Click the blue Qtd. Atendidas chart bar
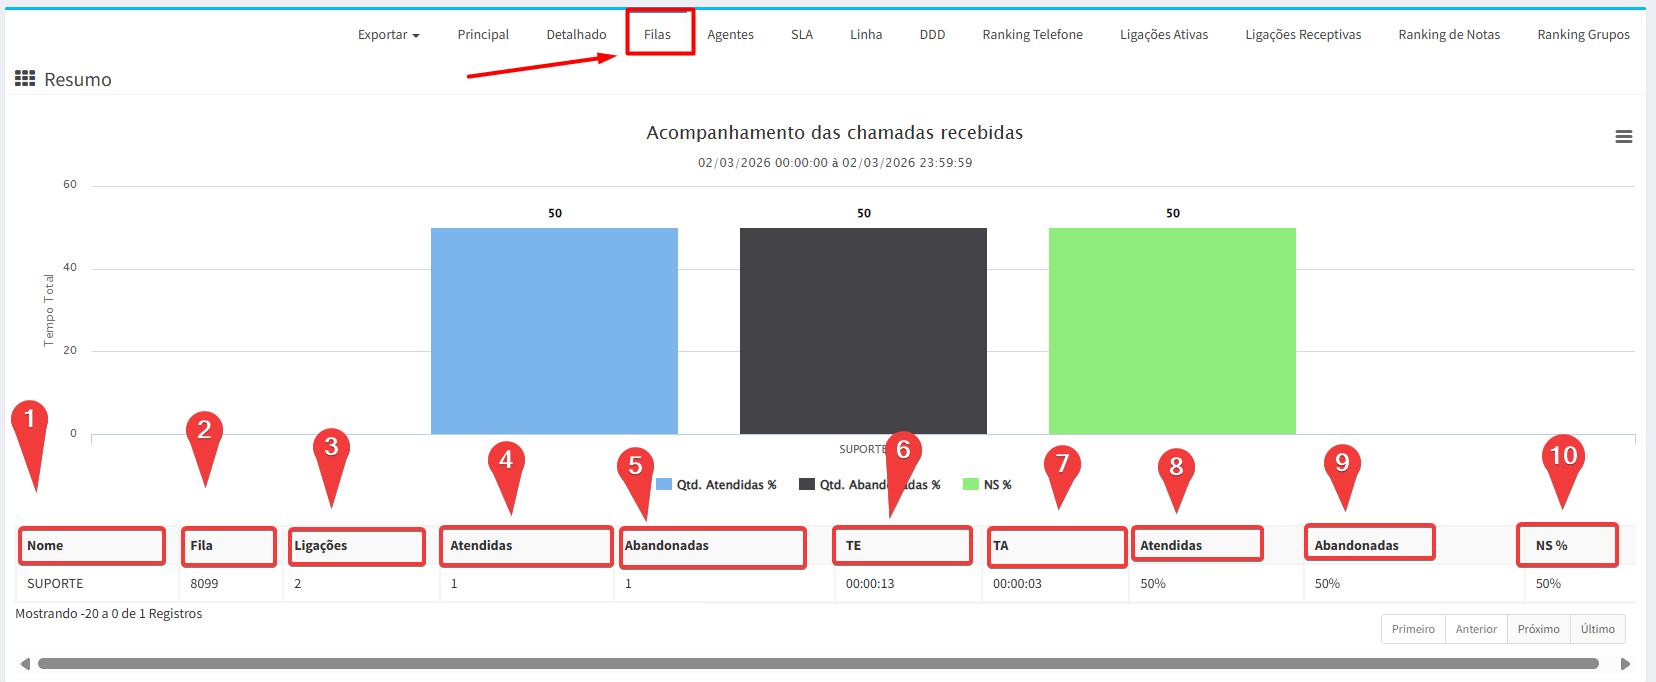 (554, 330)
